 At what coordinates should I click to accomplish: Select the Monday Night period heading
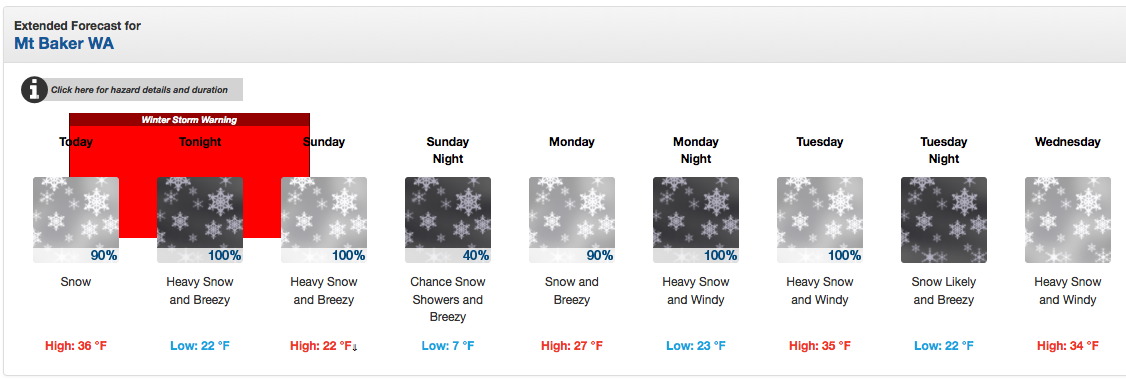coord(696,150)
